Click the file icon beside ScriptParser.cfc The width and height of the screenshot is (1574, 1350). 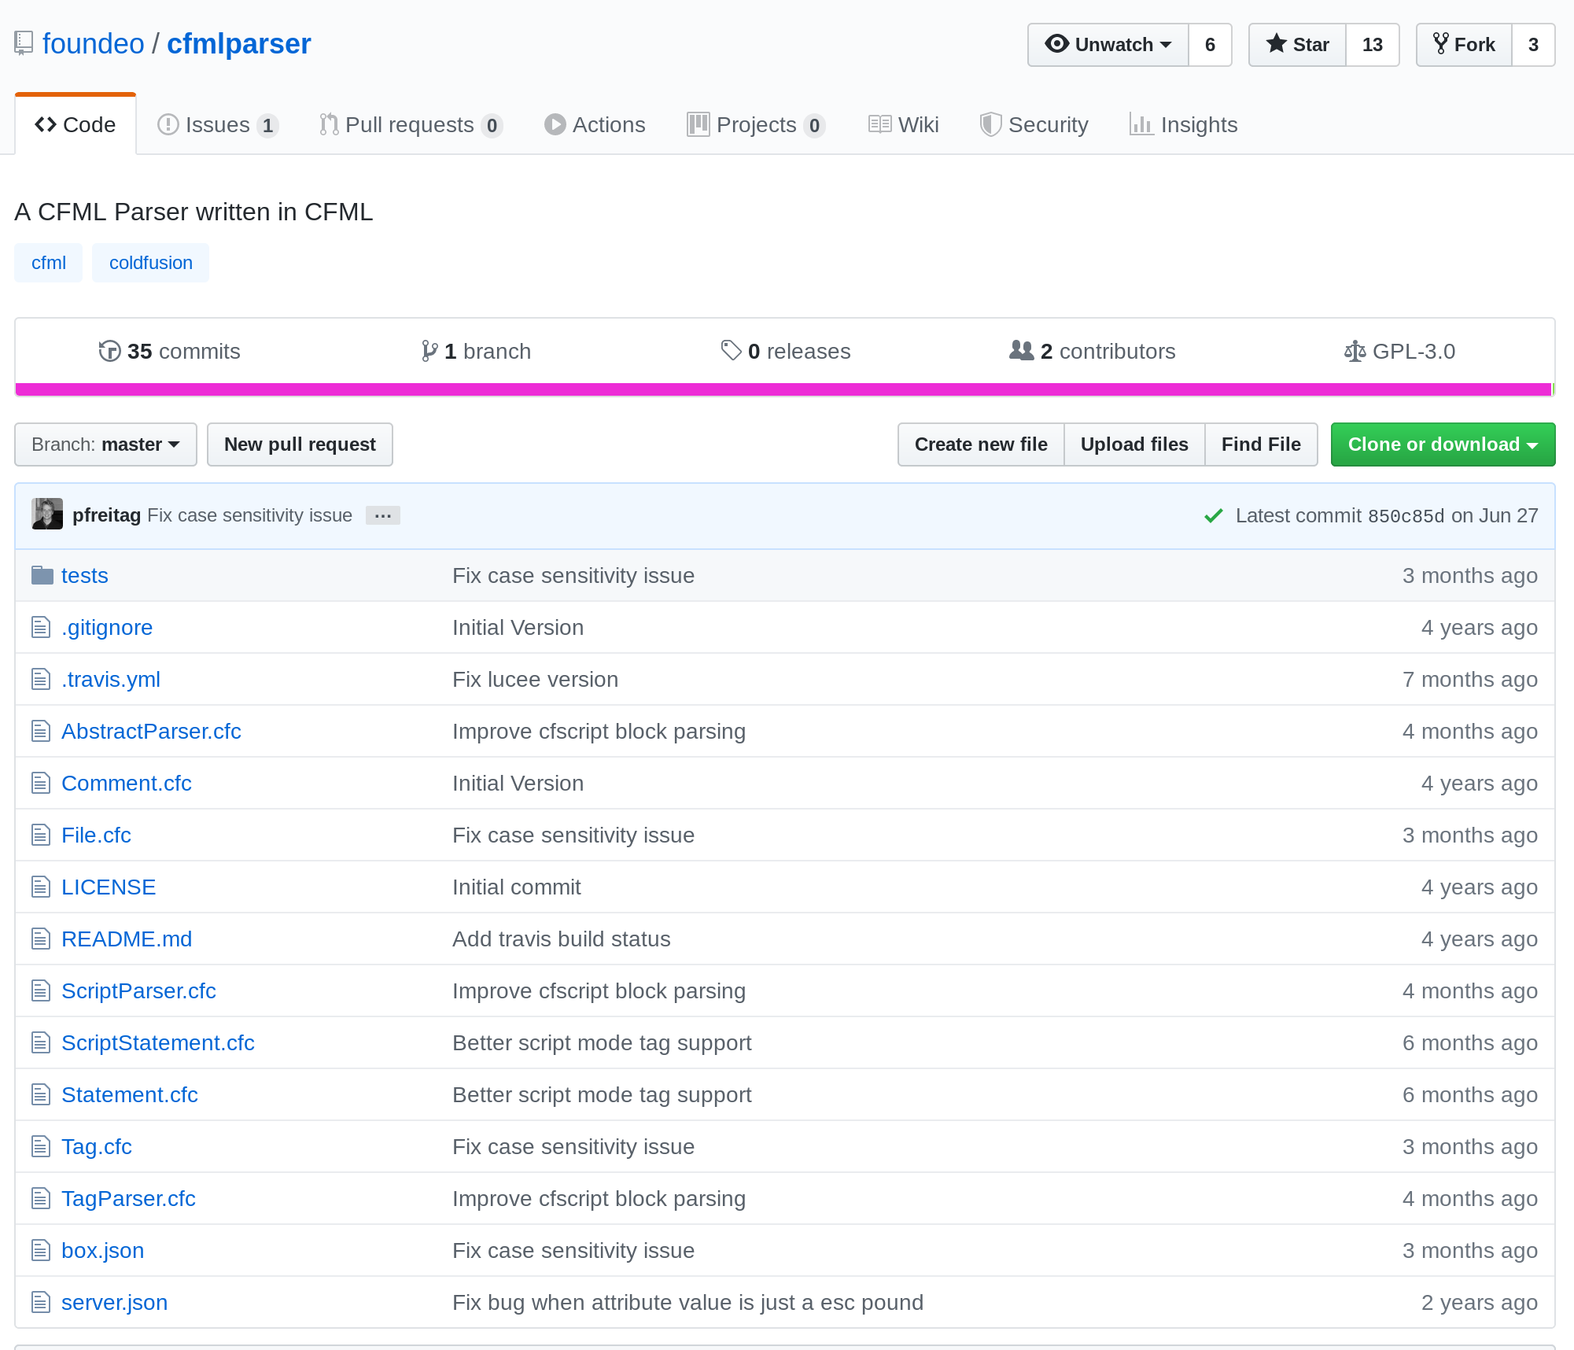40,991
